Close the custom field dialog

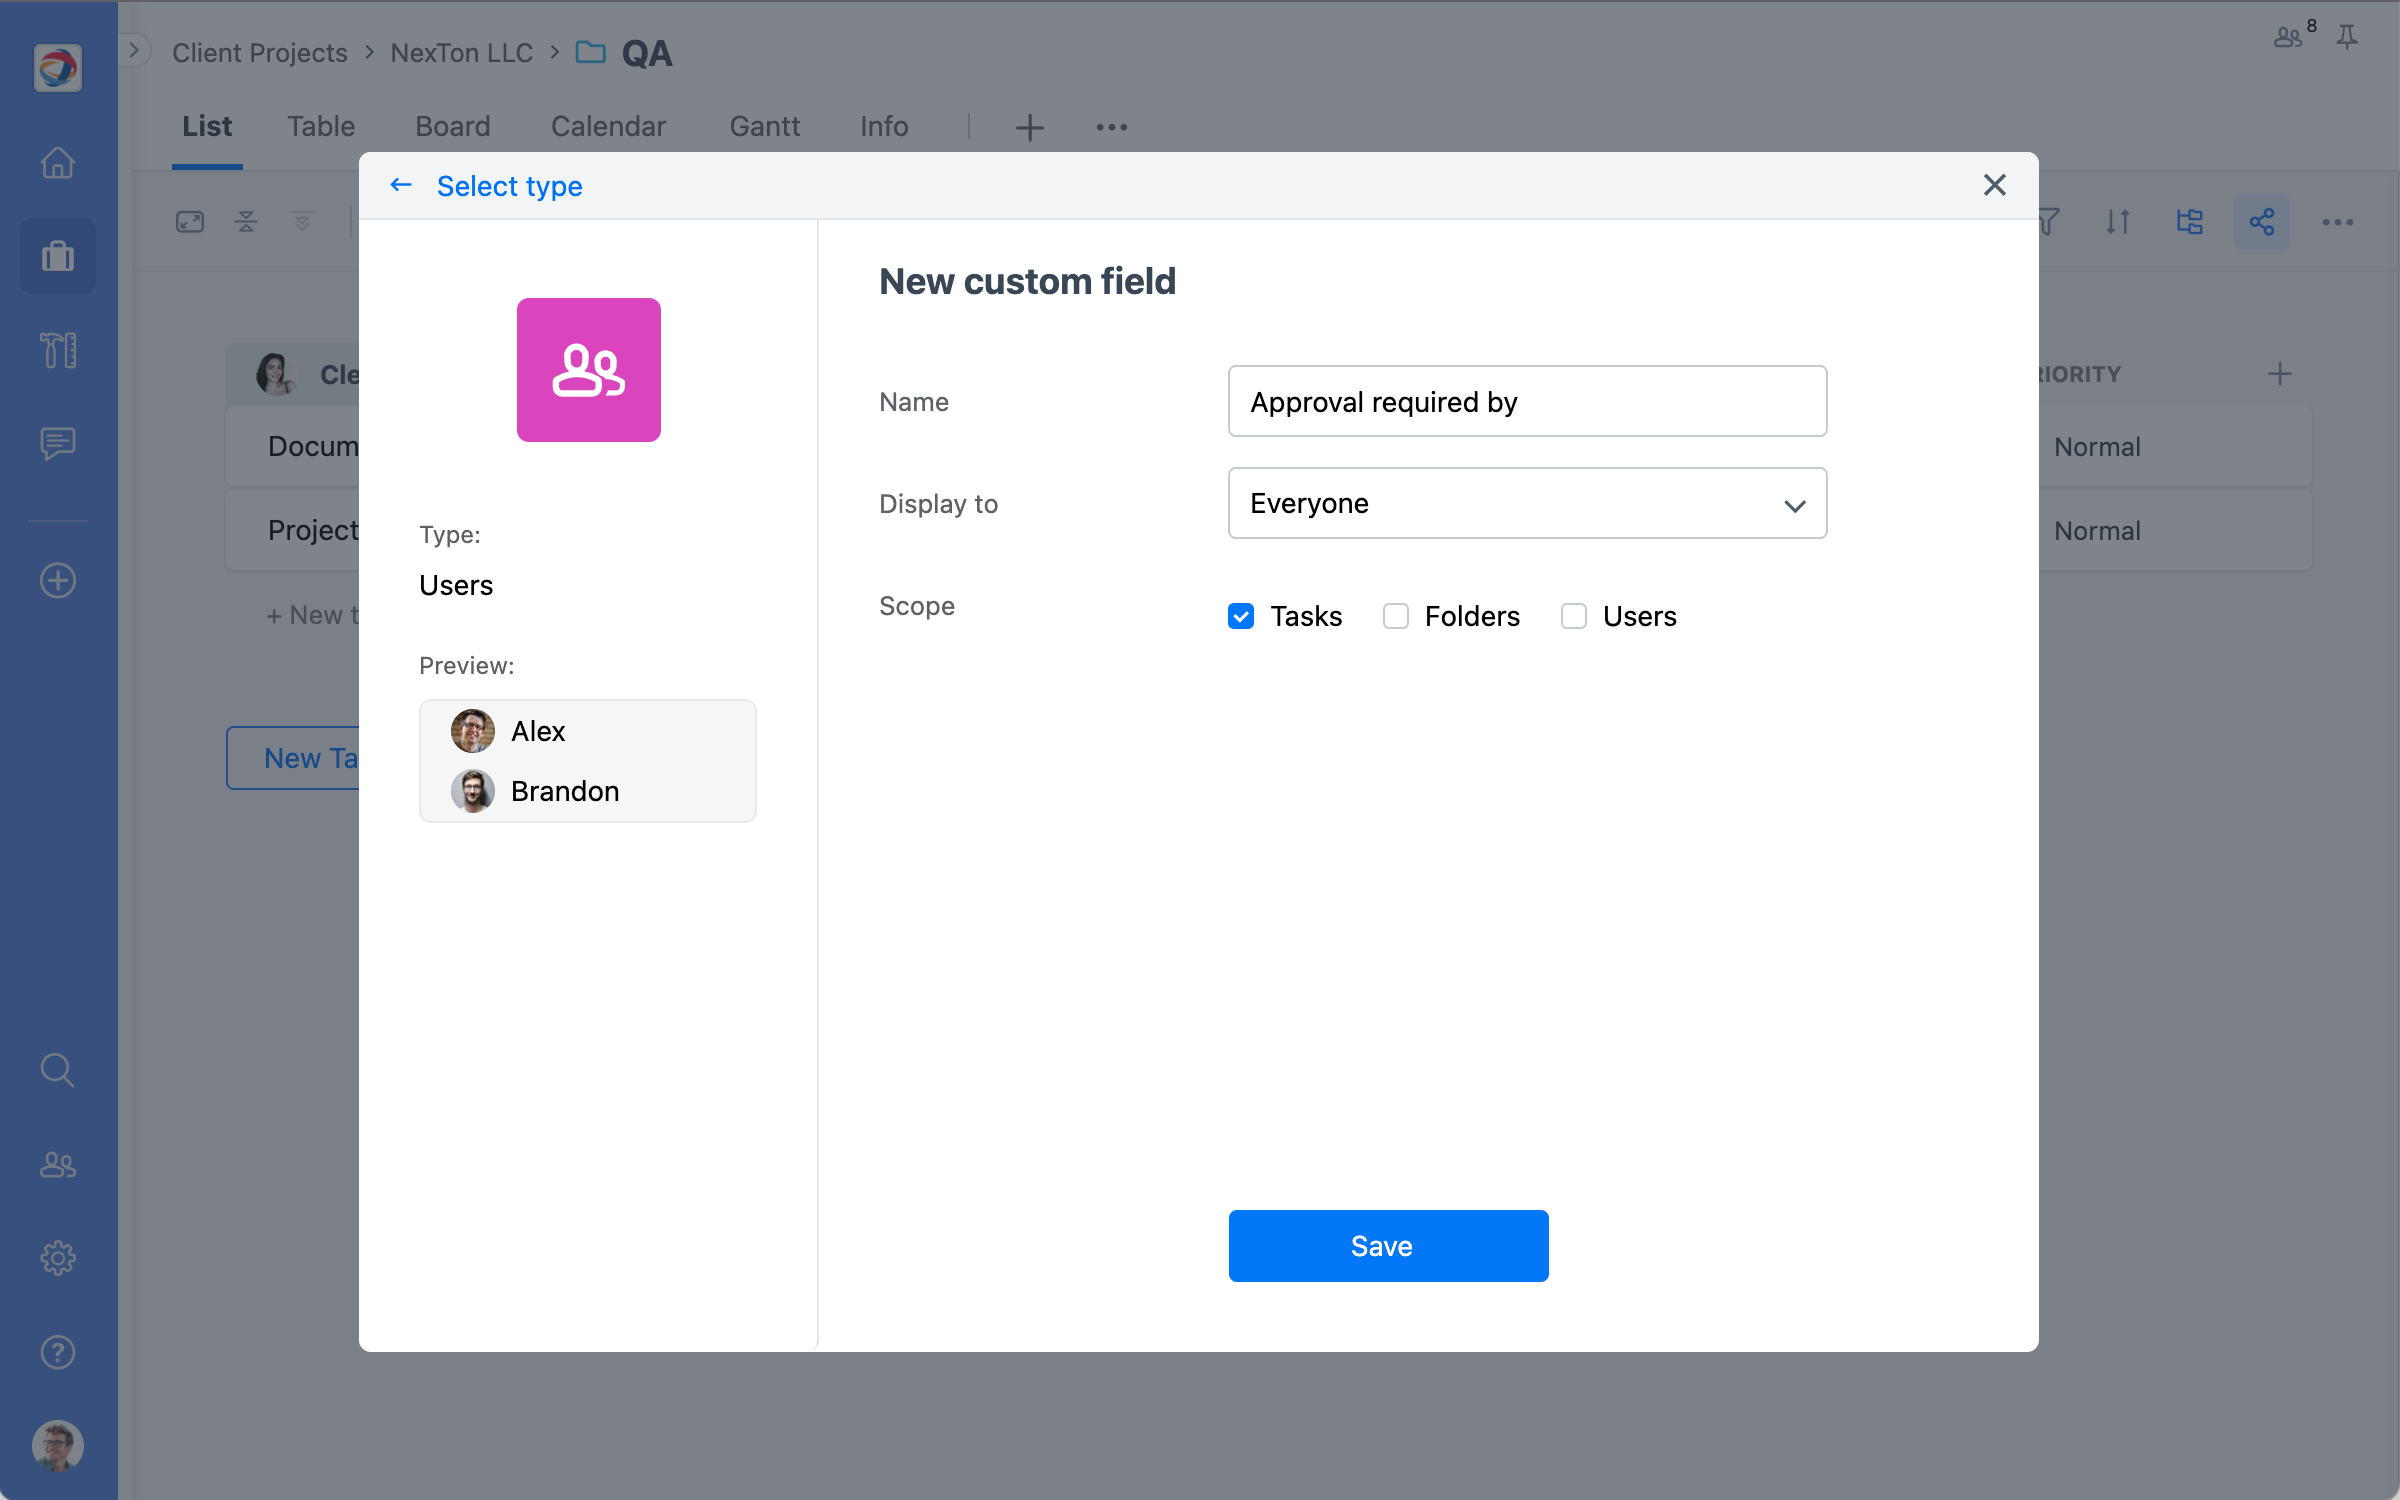[x=1995, y=185]
